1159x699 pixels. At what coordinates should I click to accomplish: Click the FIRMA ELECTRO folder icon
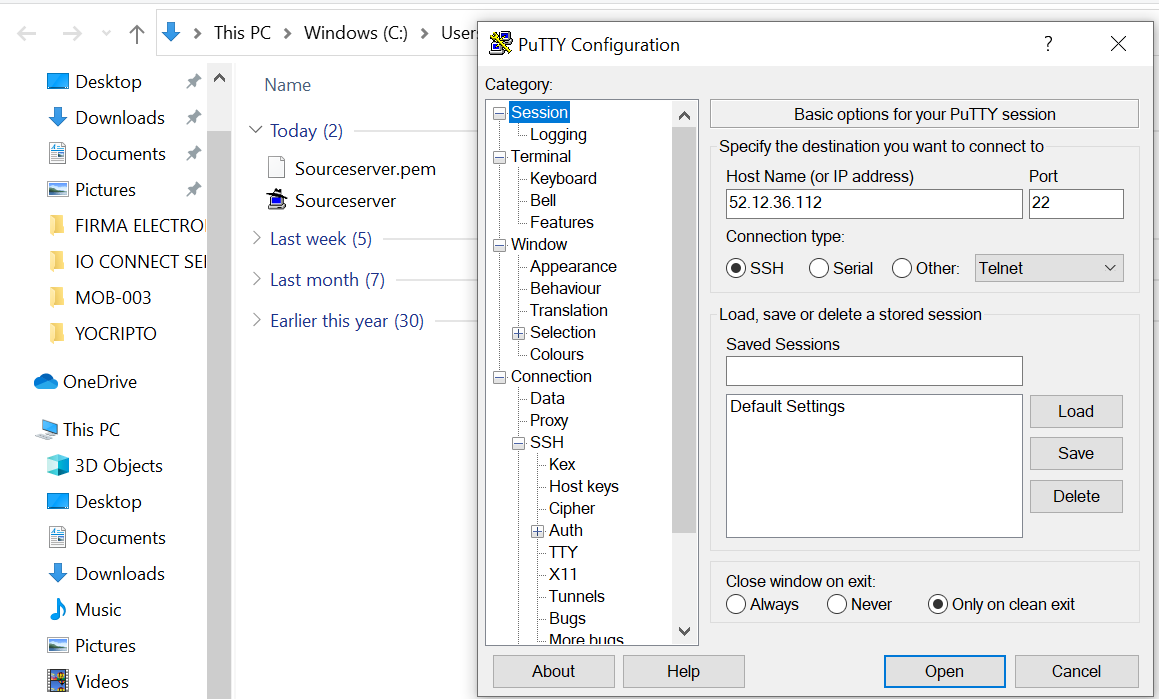[x=57, y=225]
